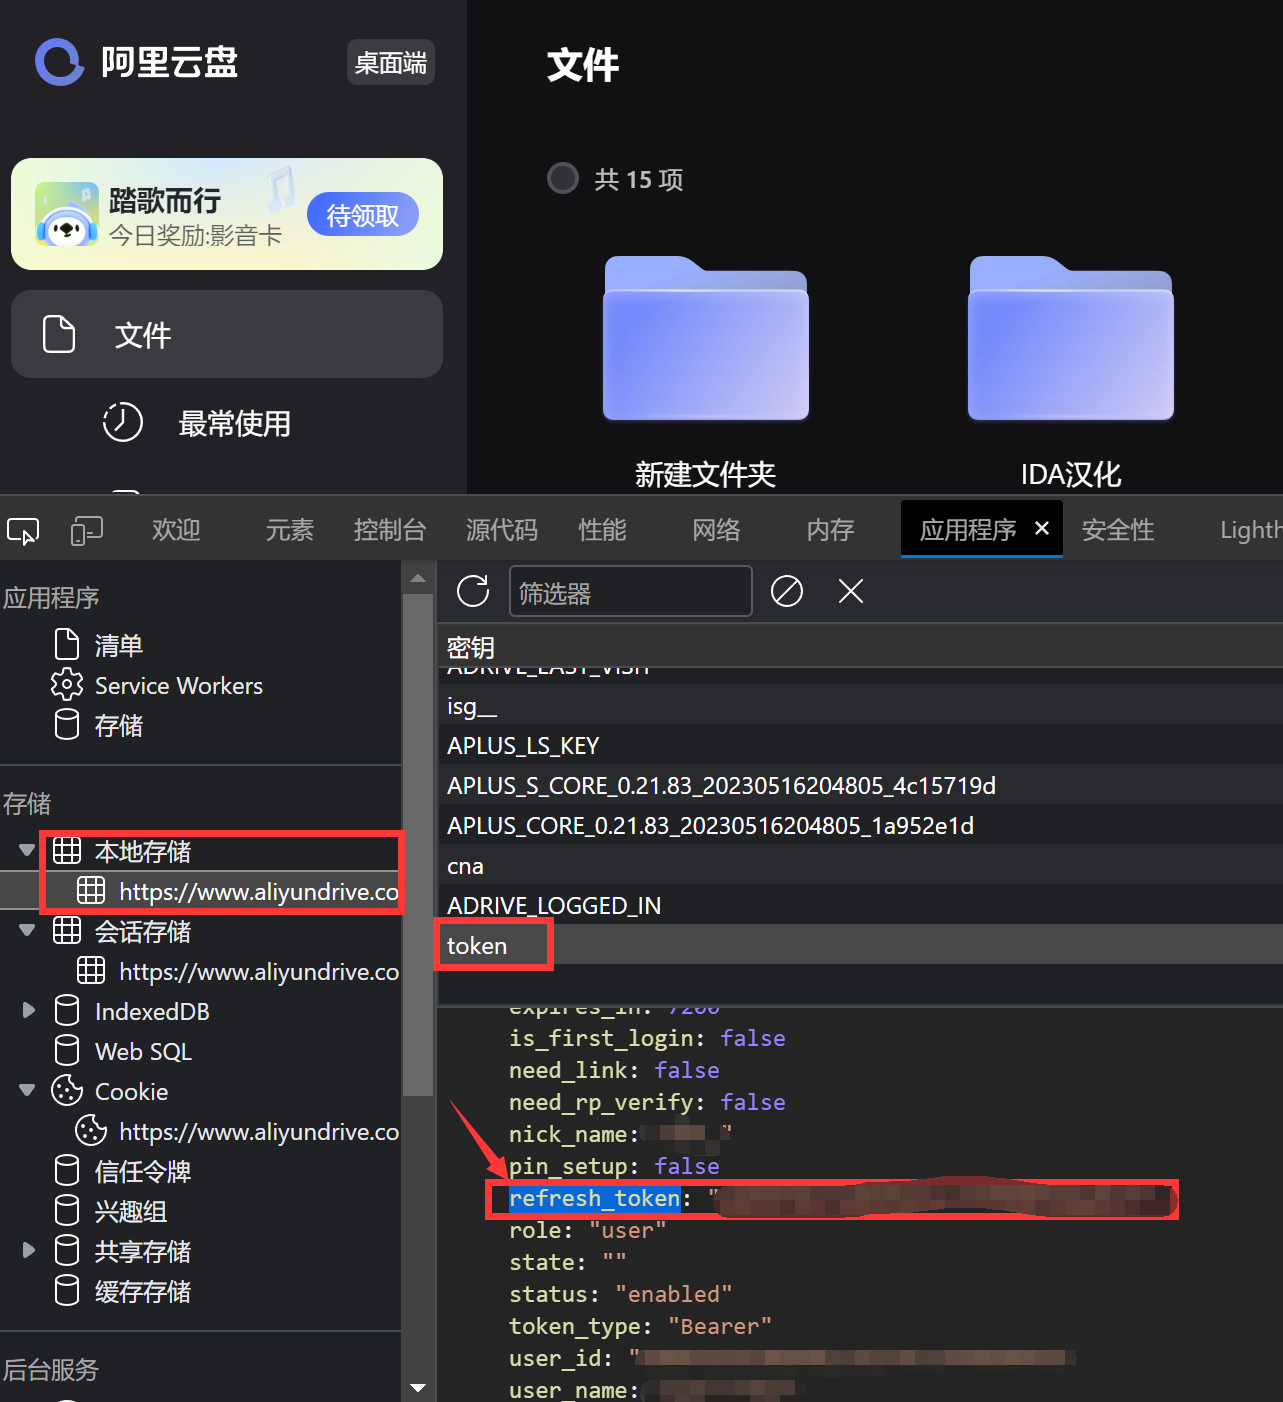This screenshot has height=1402, width=1283.
Task: Open the 新建文件夹 folder thumbnail
Action: coord(706,338)
